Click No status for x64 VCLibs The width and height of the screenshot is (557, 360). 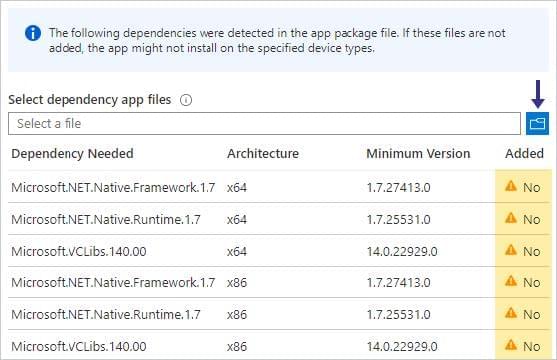(x=531, y=251)
